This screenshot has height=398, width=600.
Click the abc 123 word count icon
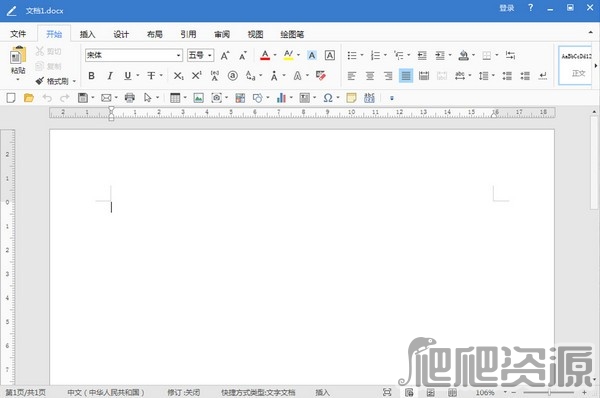point(369,98)
